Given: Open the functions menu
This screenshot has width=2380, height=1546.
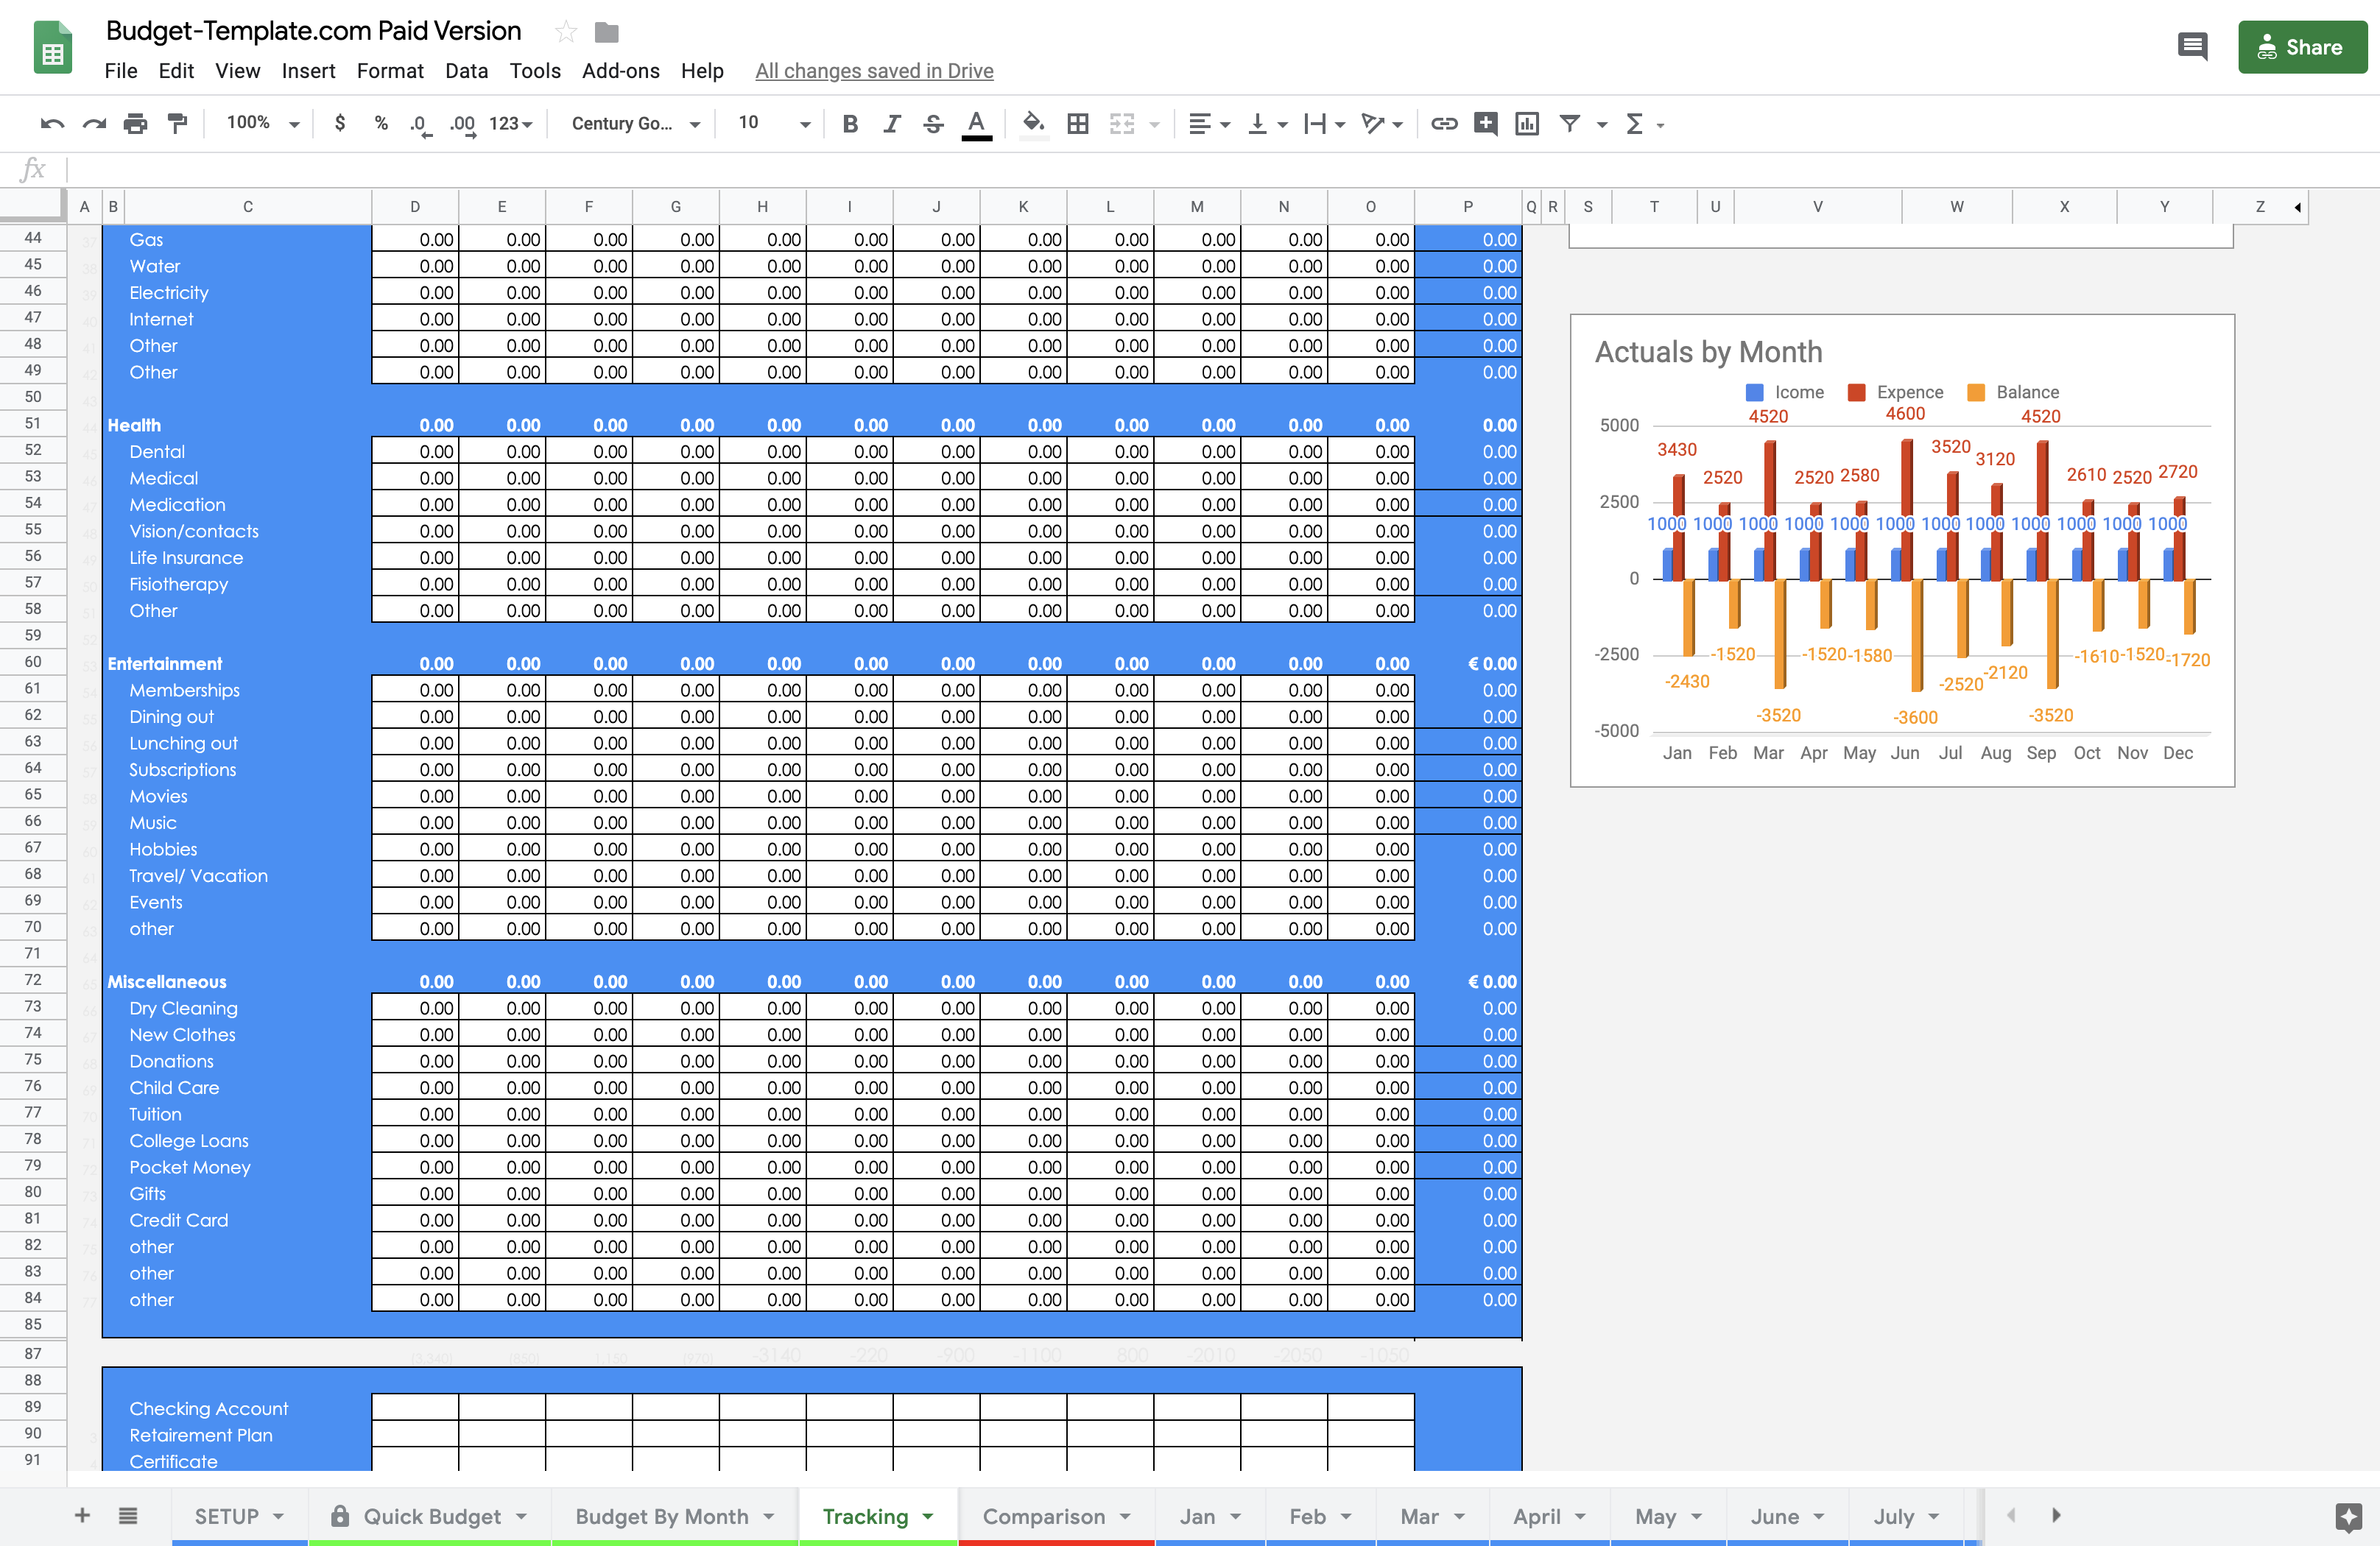Looking at the screenshot, I should 1637,123.
